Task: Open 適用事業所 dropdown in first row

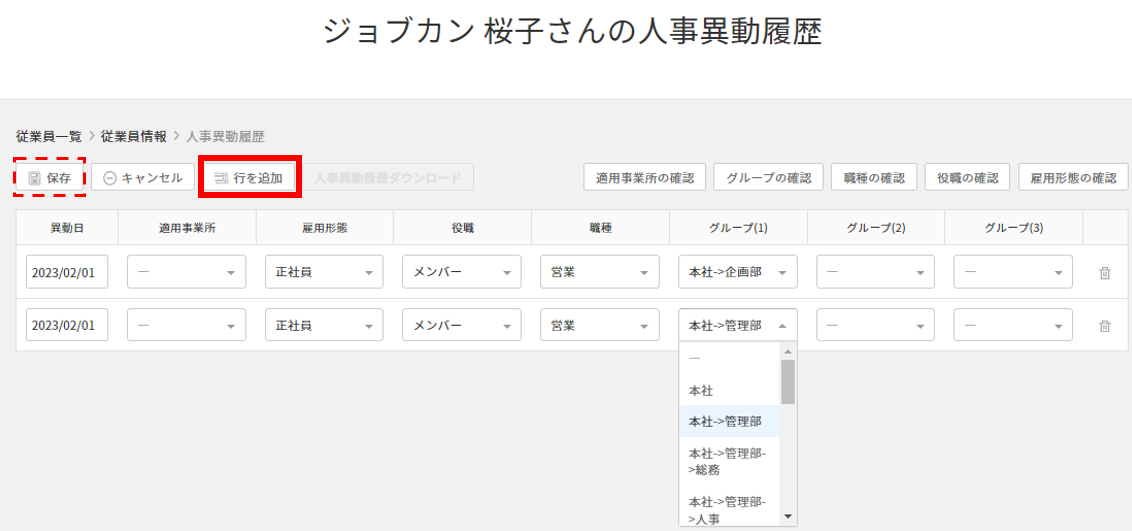Action: 187,273
